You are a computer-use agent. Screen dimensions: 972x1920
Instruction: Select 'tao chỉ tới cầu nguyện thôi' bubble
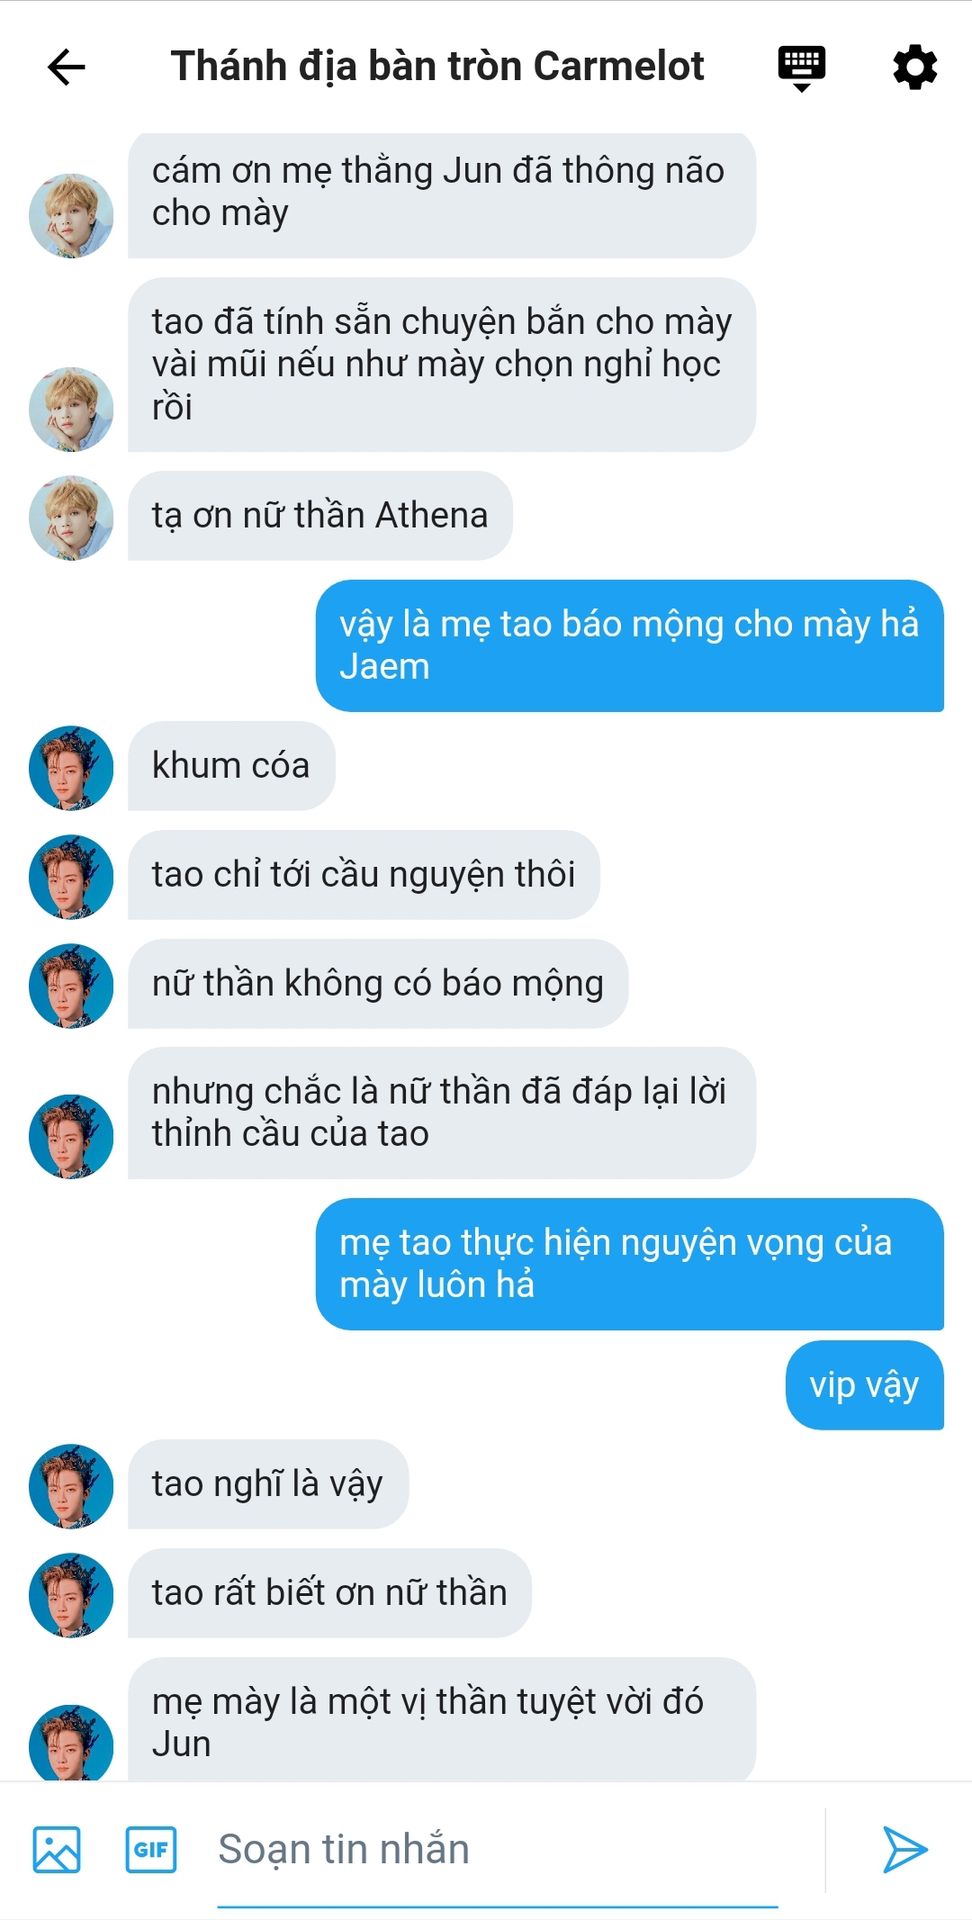(x=364, y=875)
